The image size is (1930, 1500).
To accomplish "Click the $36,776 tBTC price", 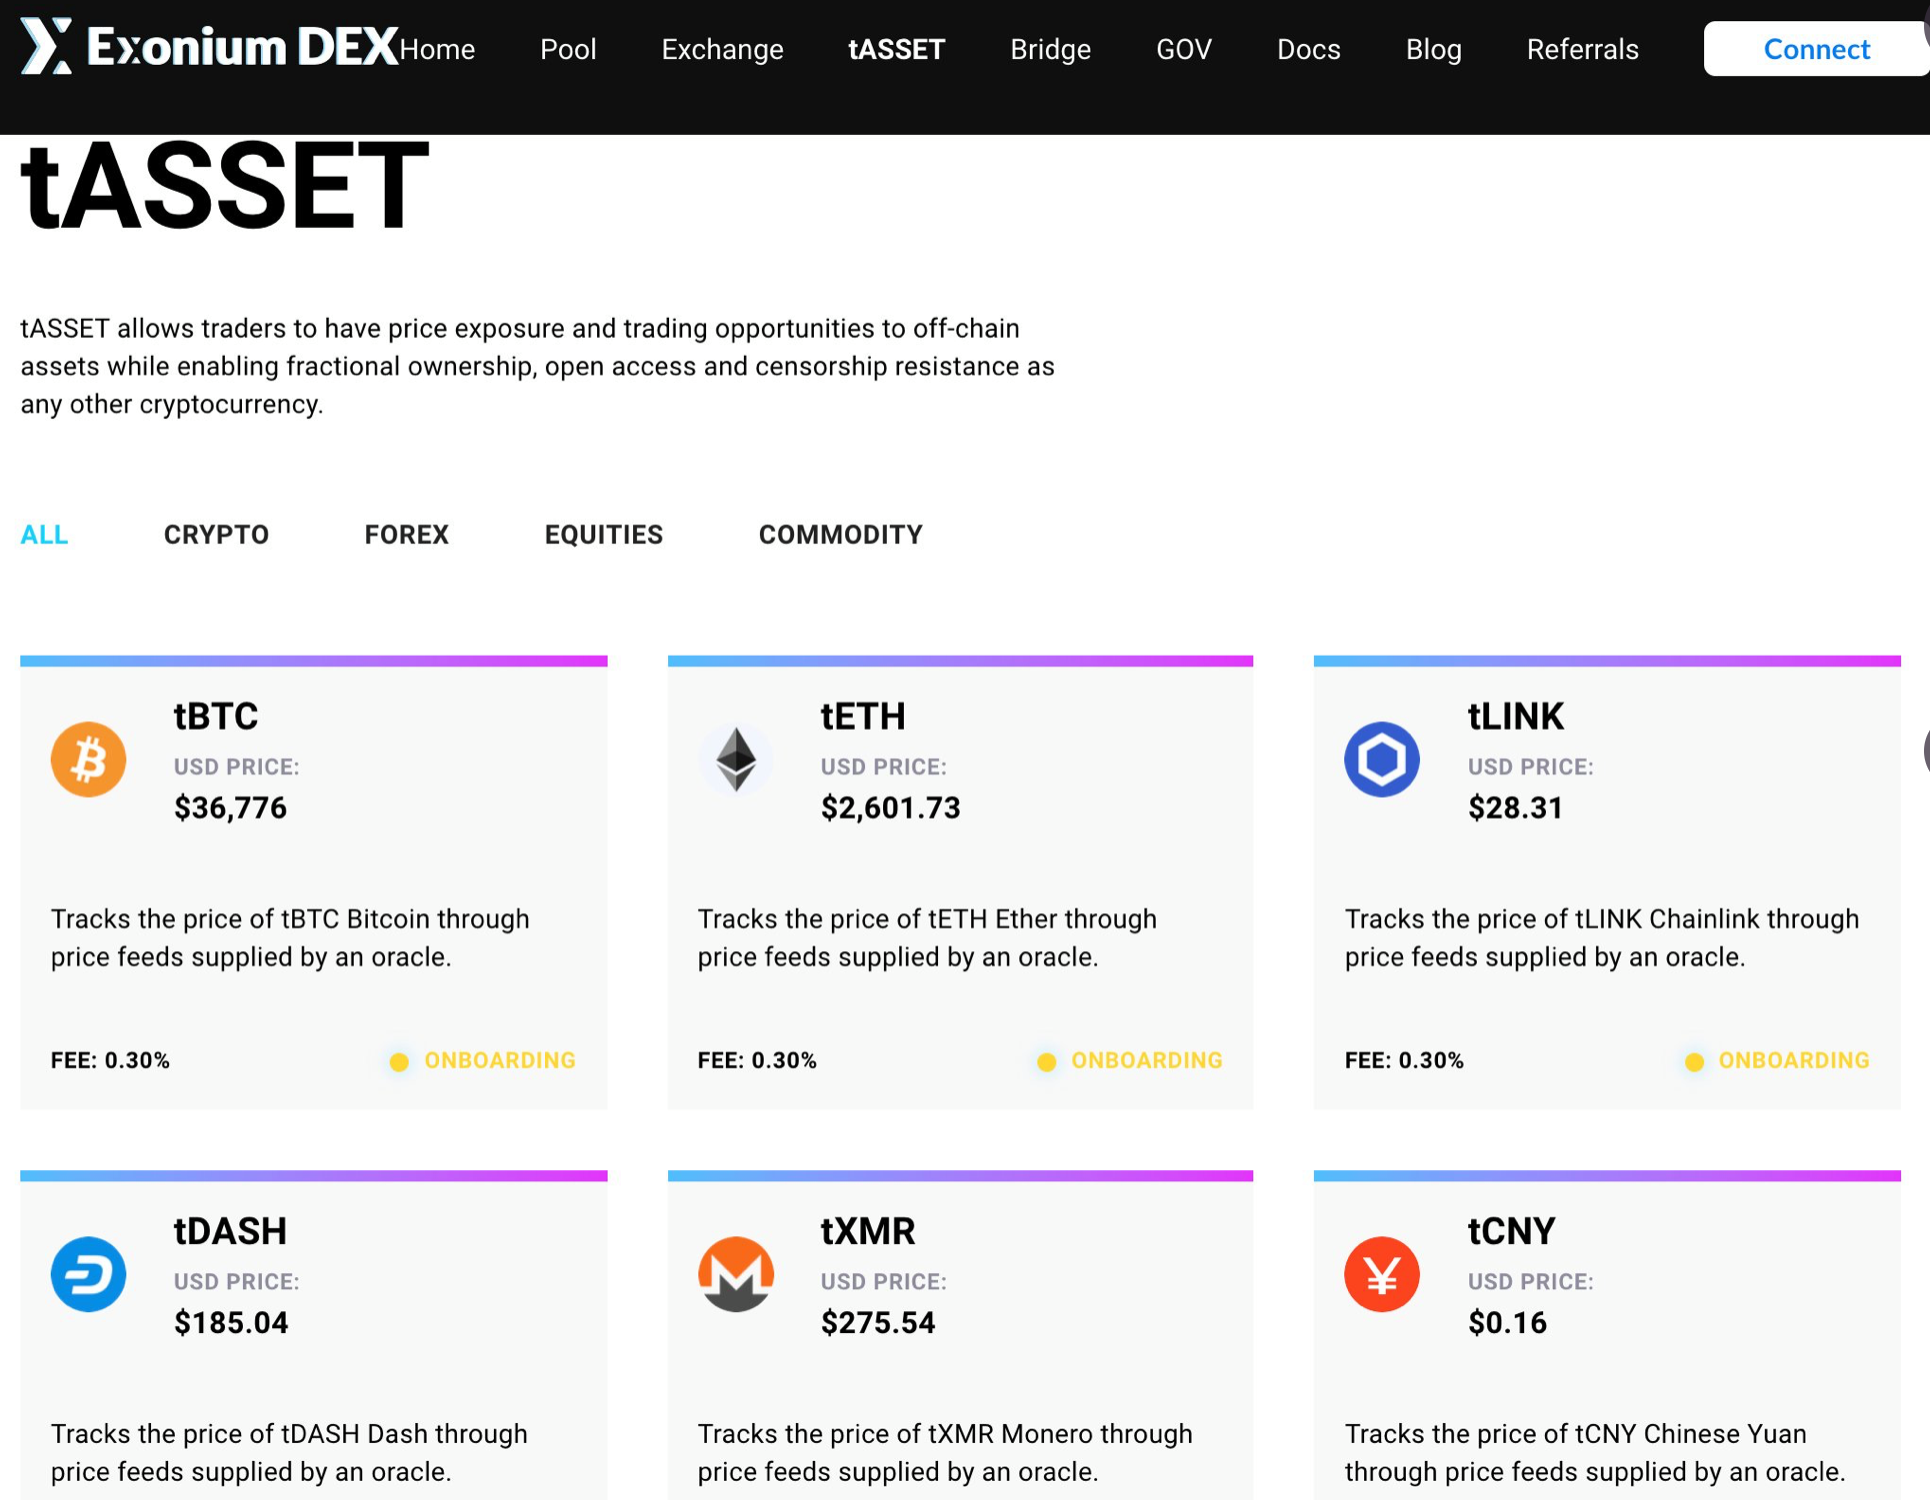I will [x=230, y=807].
